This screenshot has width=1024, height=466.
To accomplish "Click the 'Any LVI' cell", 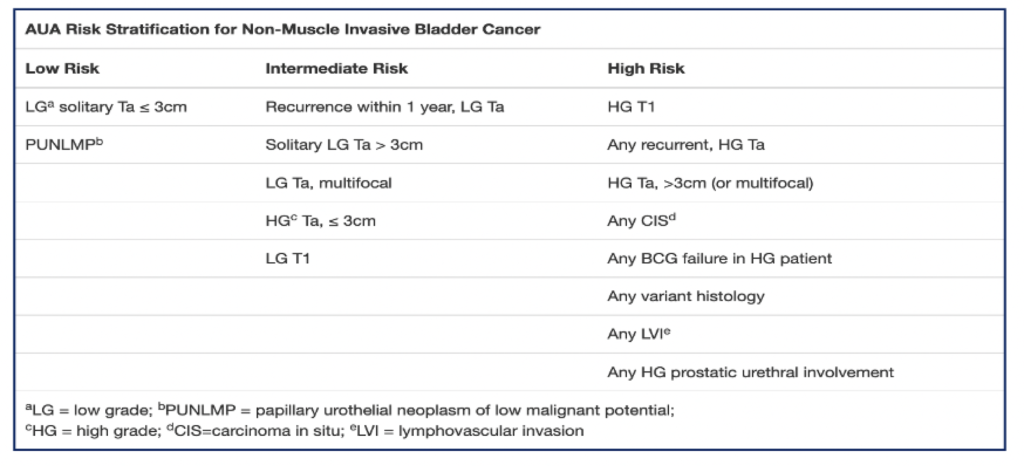I will pyautogui.click(x=639, y=334).
